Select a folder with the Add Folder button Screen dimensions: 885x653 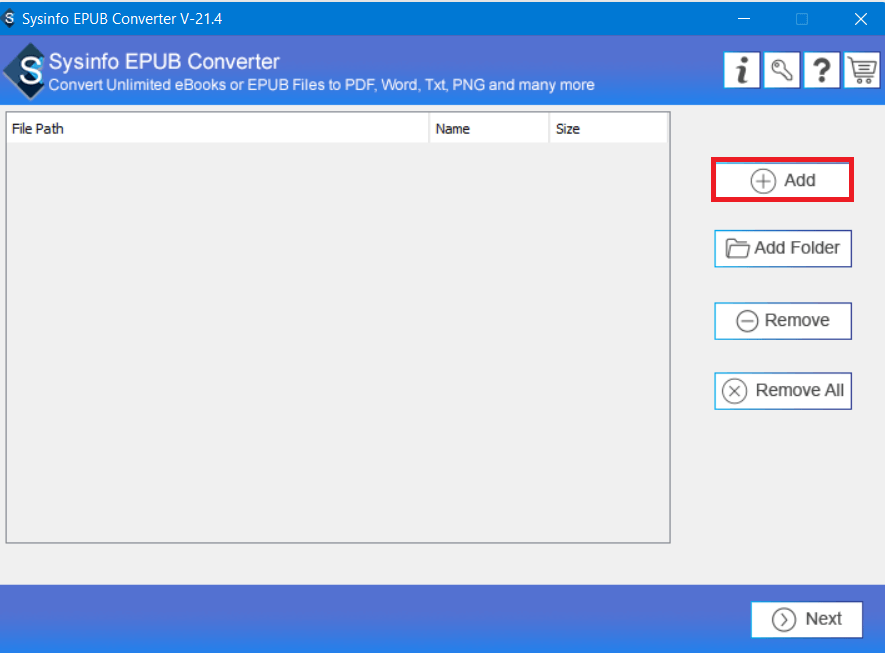pyautogui.click(x=782, y=247)
